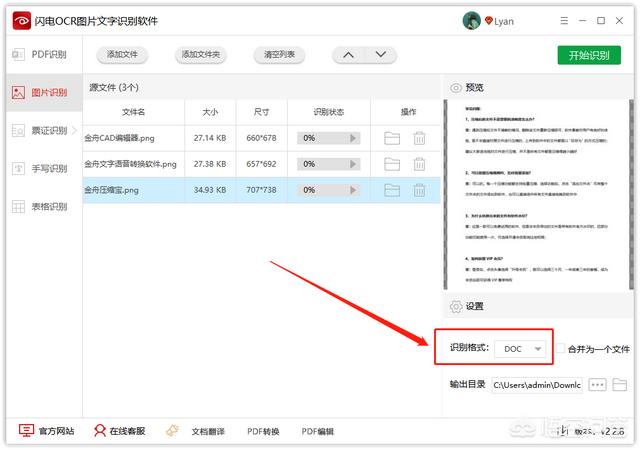Open PDF转换 link
640x450 pixels.
[263, 432]
